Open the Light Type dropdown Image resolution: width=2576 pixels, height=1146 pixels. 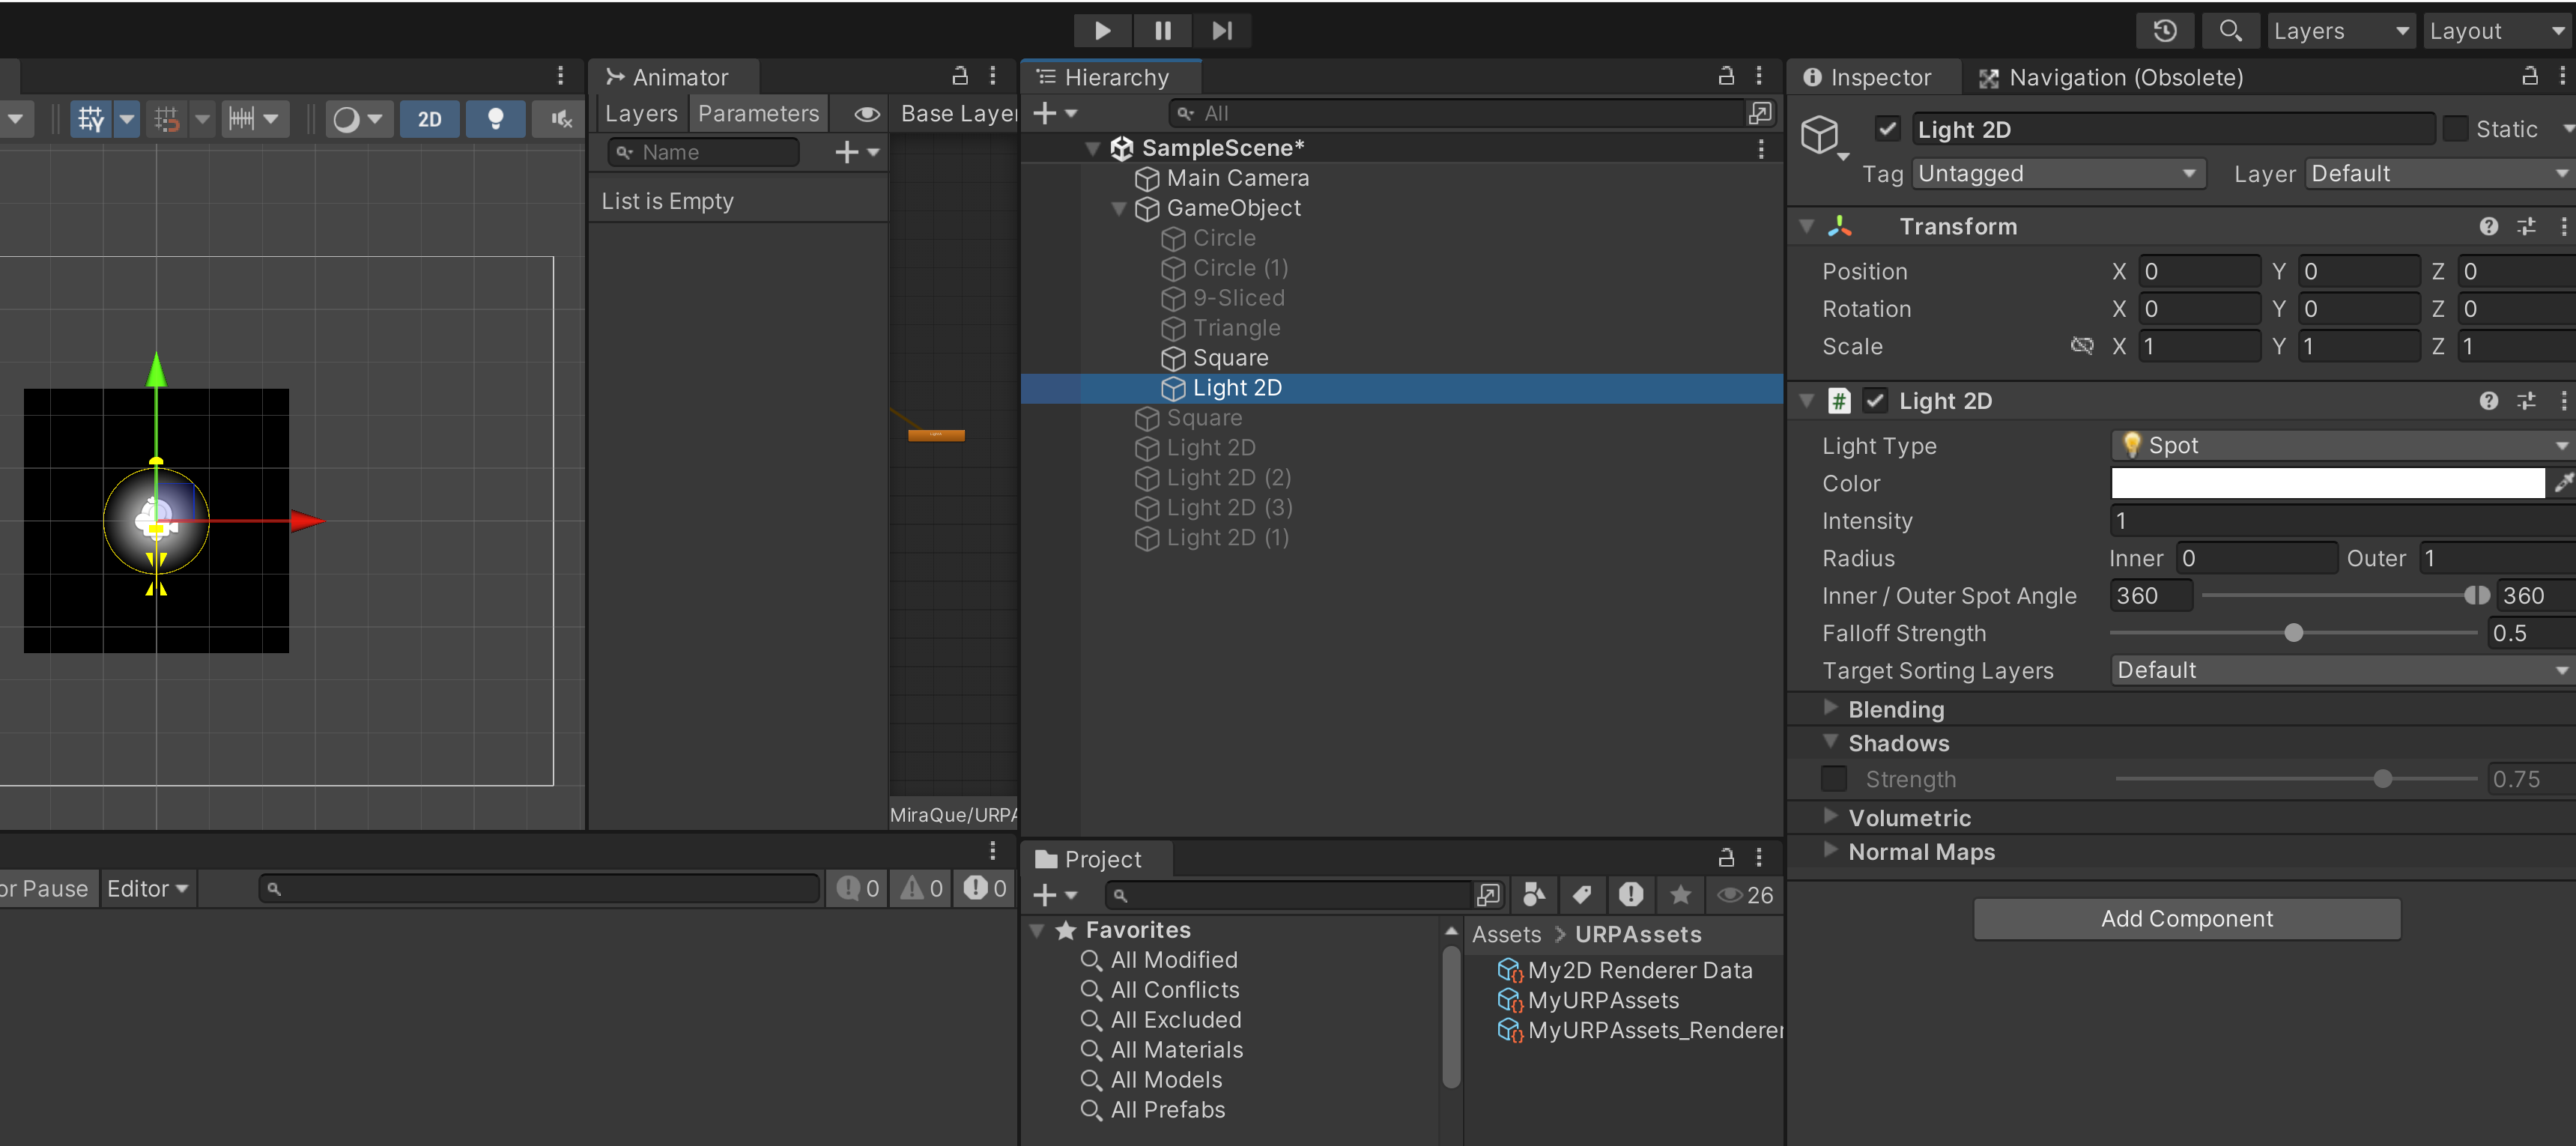click(x=2340, y=446)
